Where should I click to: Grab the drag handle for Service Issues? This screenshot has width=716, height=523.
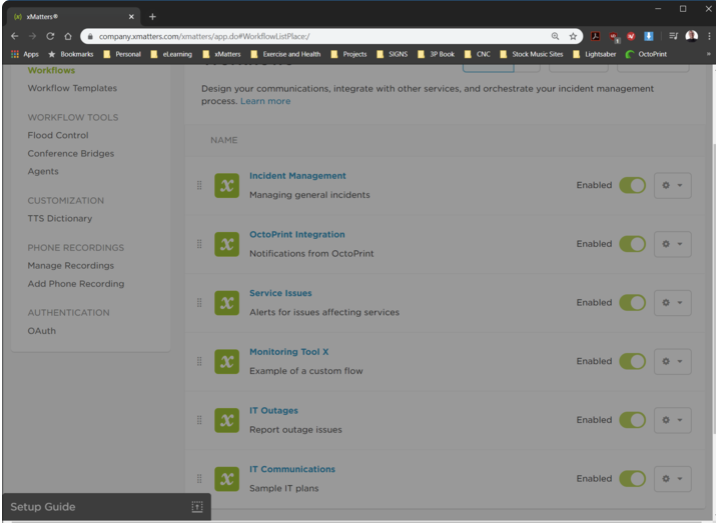click(199, 302)
